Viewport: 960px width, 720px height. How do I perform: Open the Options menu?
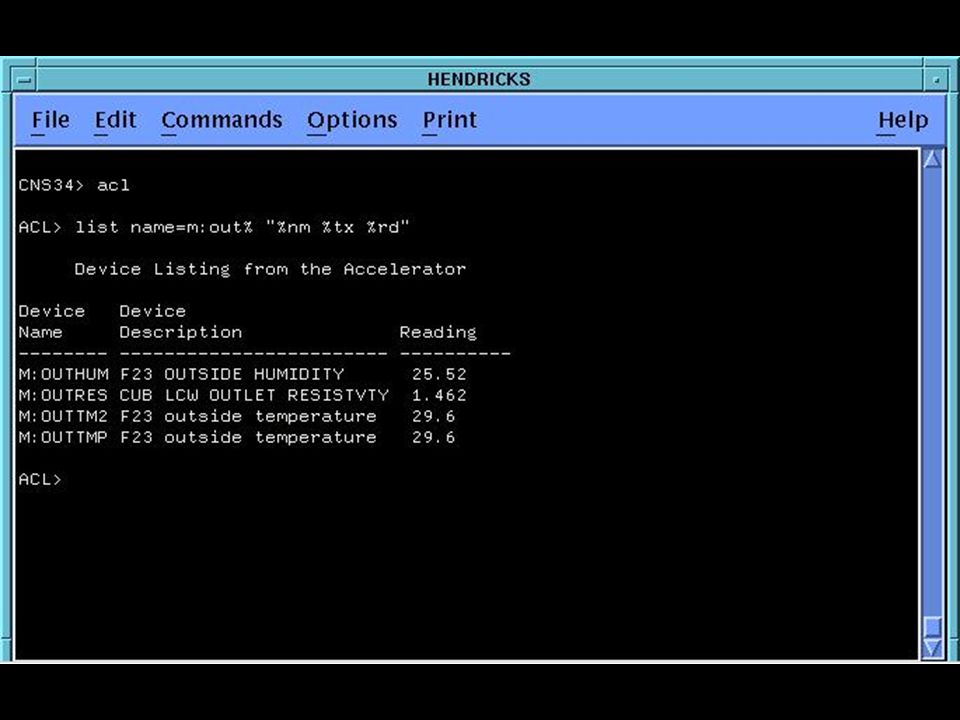pyautogui.click(x=352, y=120)
